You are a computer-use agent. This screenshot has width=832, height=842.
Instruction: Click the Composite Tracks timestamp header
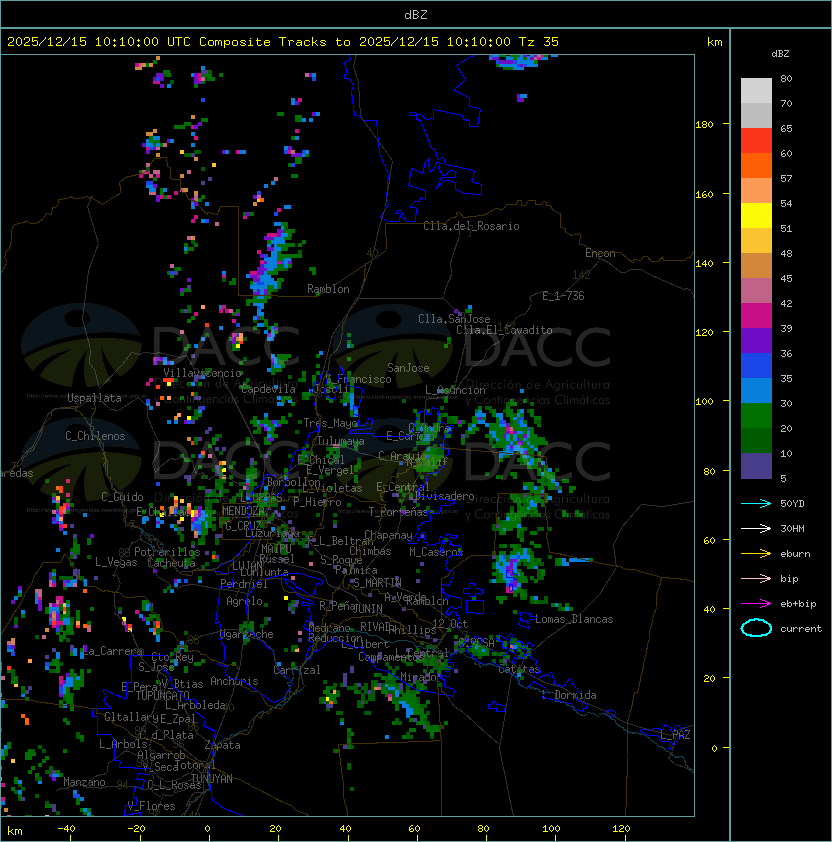tap(283, 42)
